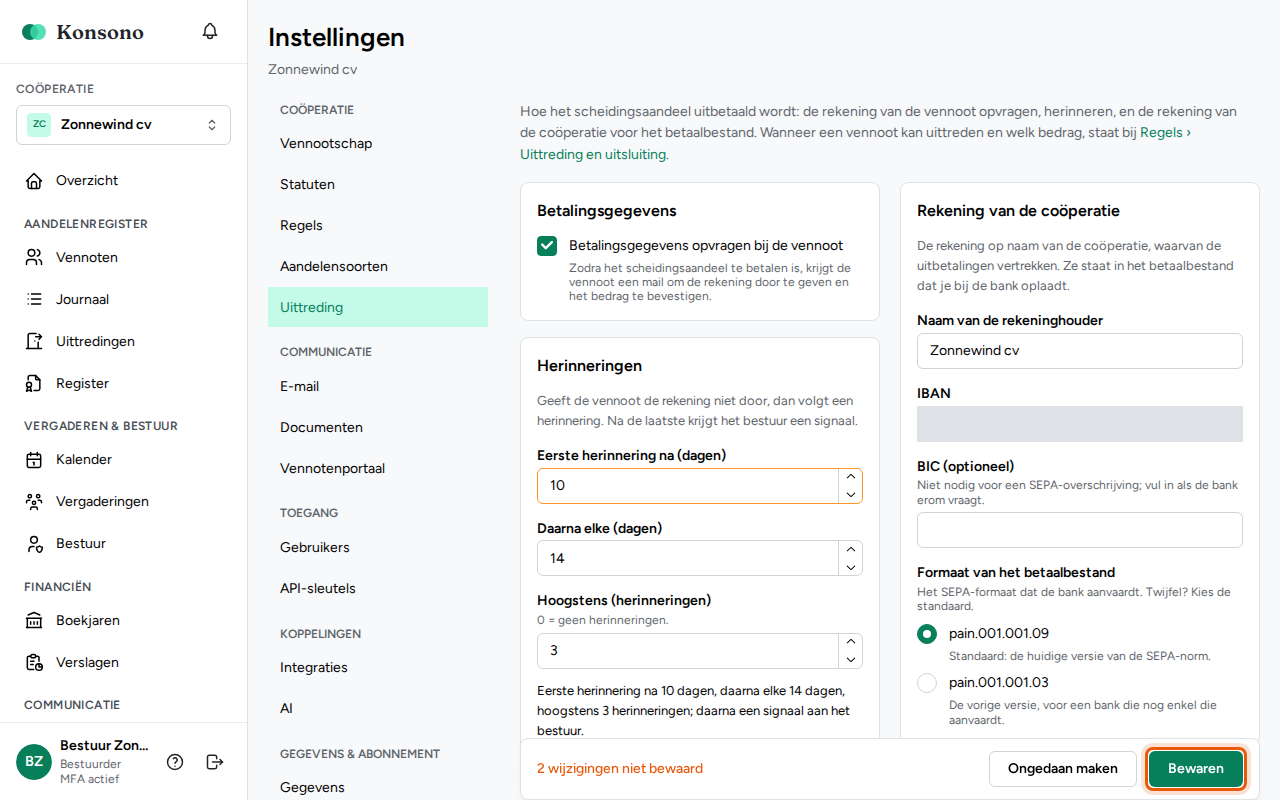Click the Uittredingen exit icon
The width and height of the screenshot is (1280, 800).
(x=35, y=342)
